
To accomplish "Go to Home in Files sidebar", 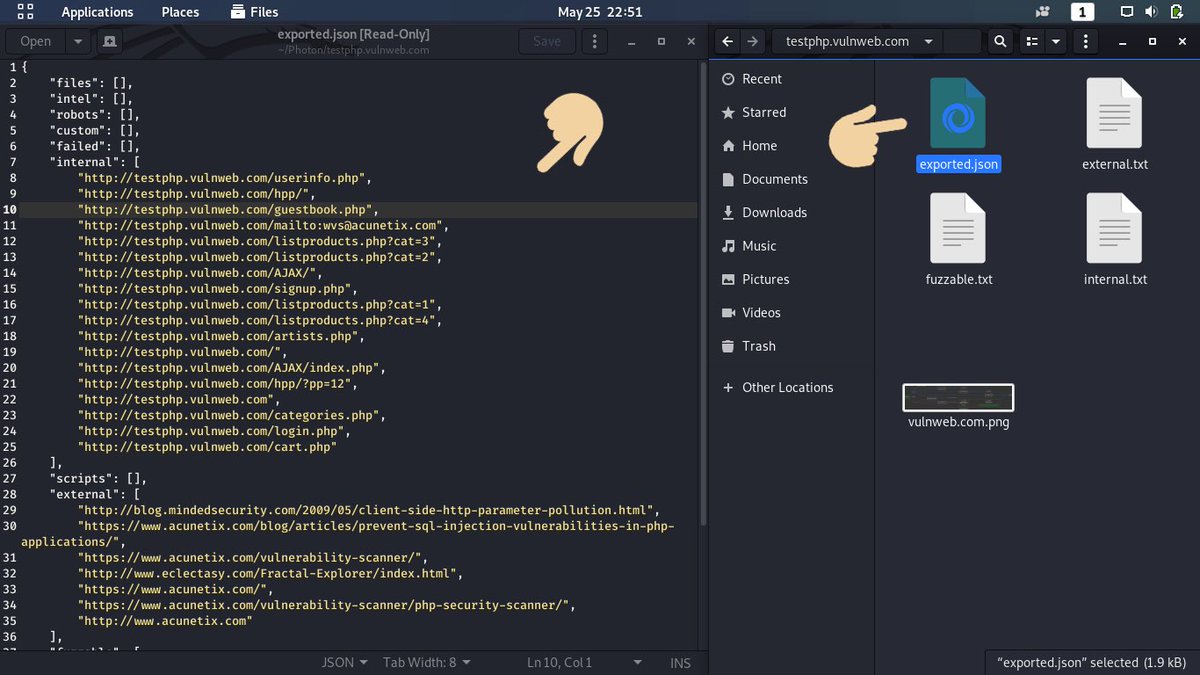I will coord(759,145).
